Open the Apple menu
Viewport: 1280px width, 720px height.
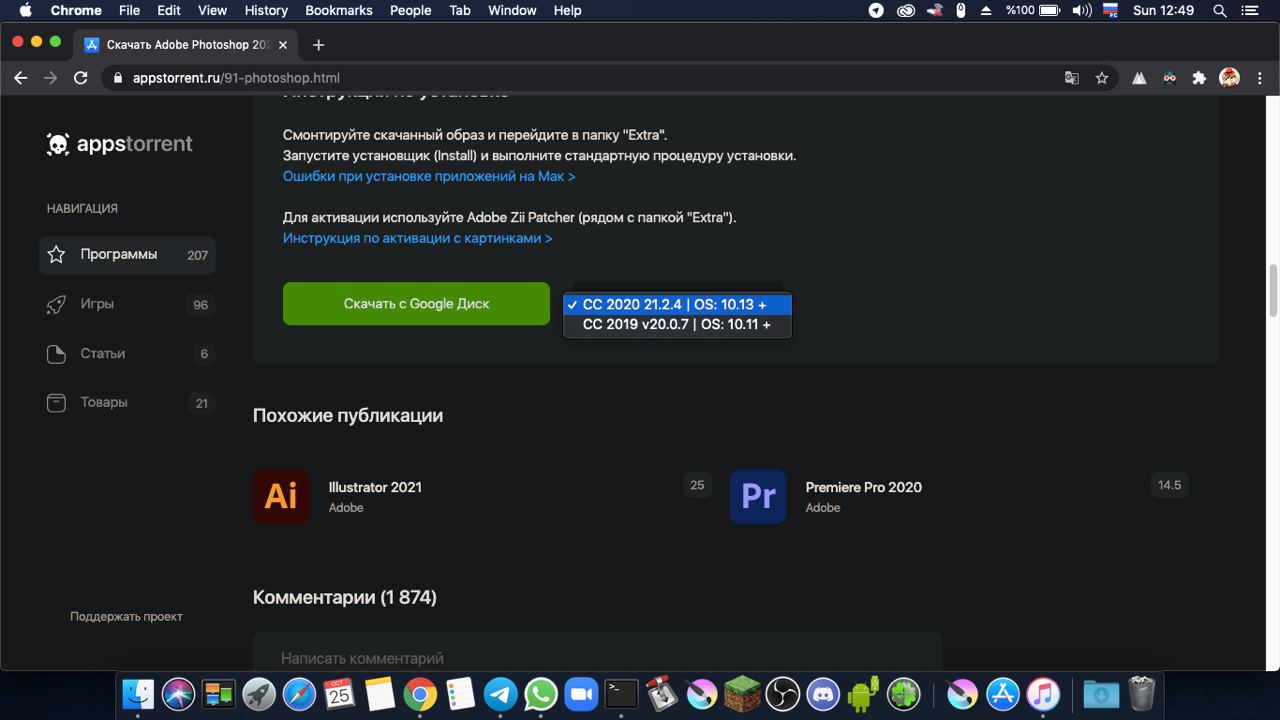(24, 11)
